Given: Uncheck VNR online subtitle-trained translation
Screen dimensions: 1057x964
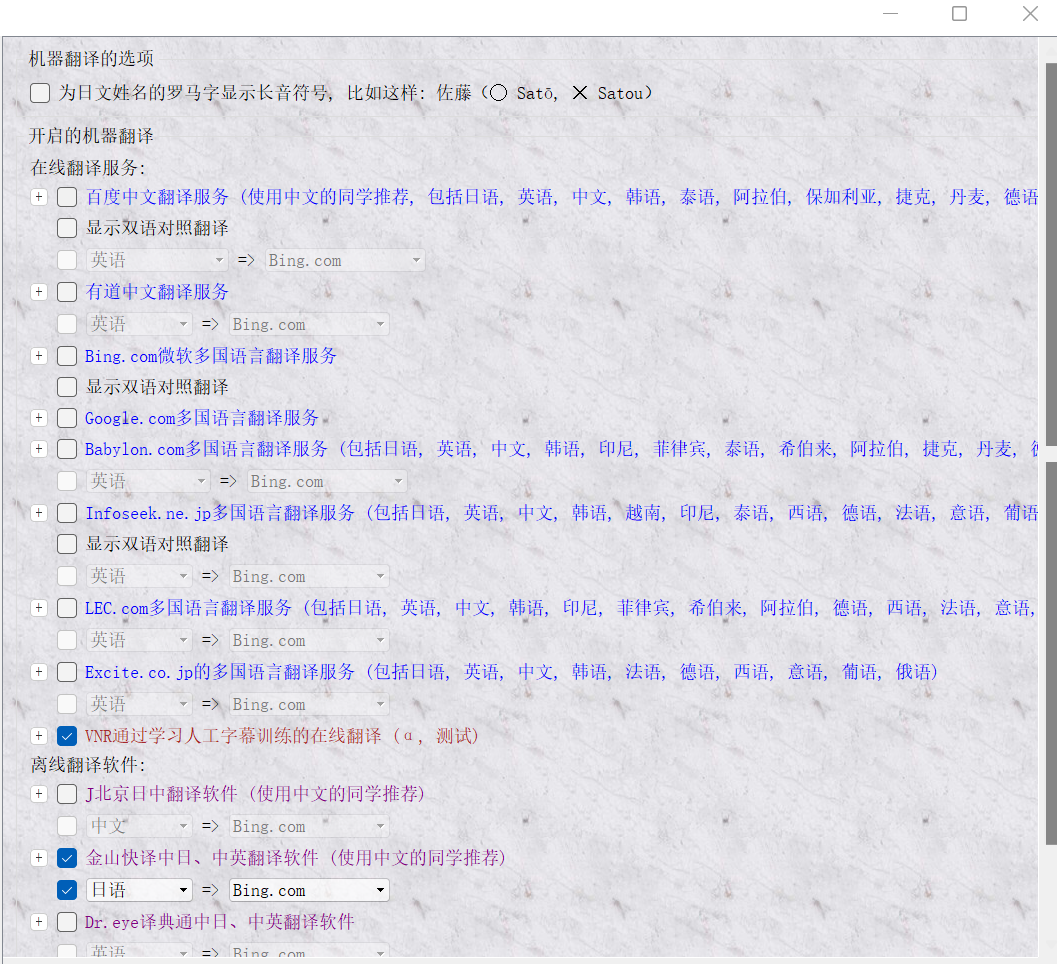Looking at the screenshot, I should pos(67,736).
